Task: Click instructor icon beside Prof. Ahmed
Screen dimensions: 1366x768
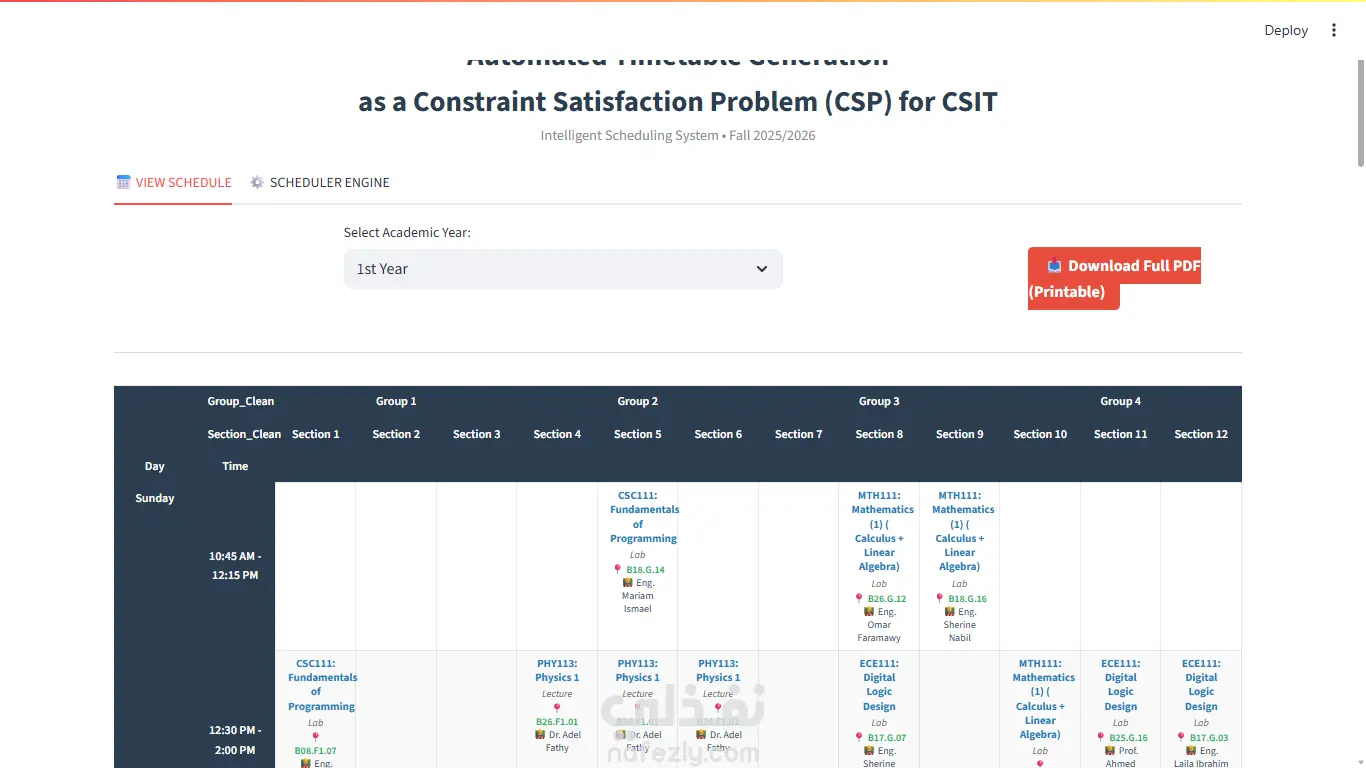Action: click(x=1110, y=750)
